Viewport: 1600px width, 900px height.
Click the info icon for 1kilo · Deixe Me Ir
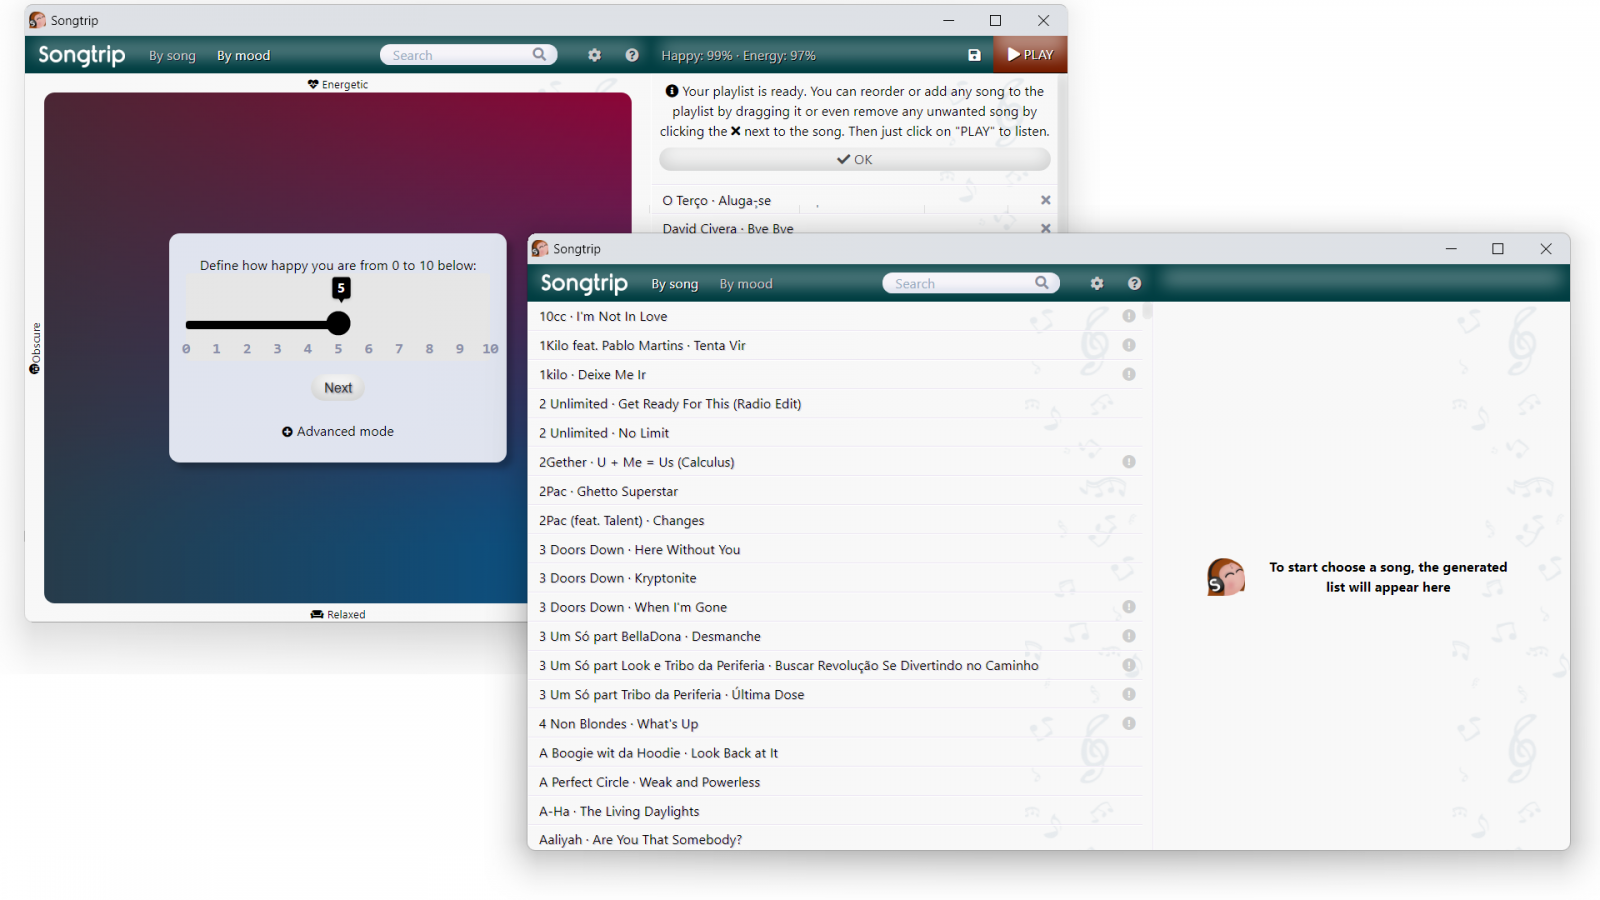pos(1129,374)
